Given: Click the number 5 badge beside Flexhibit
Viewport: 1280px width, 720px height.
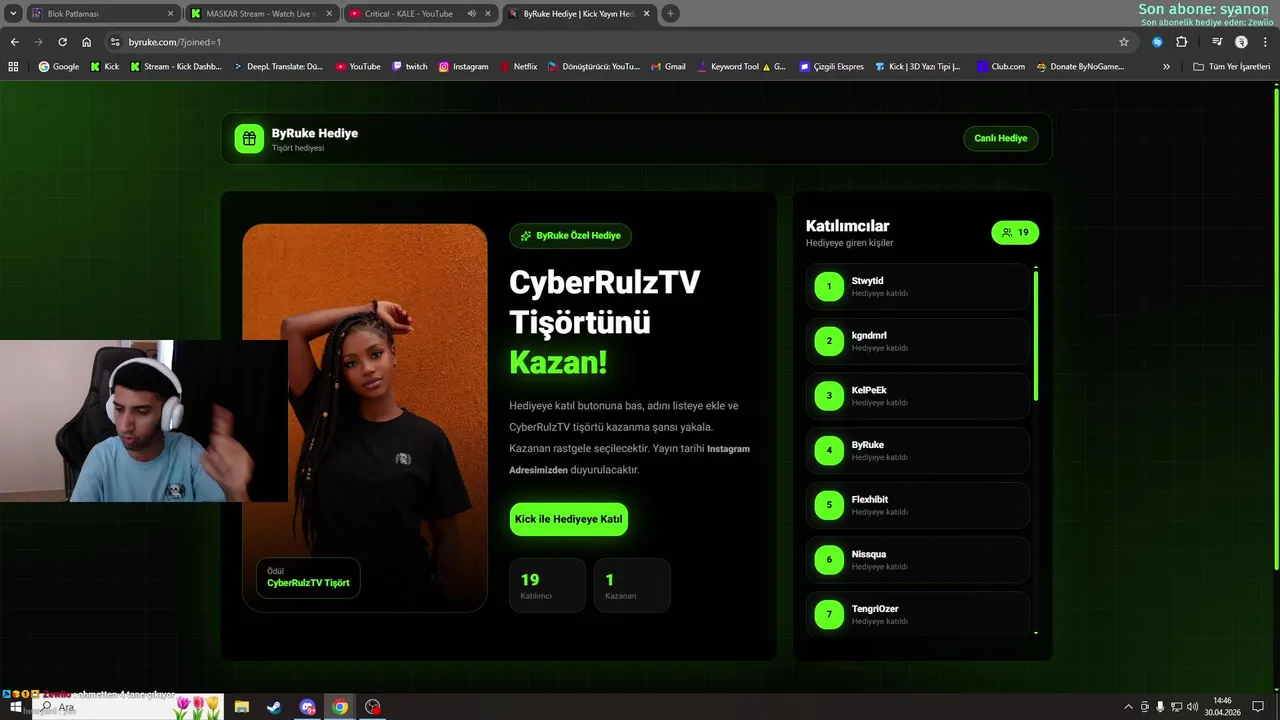Looking at the screenshot, I should pos(829,505).
